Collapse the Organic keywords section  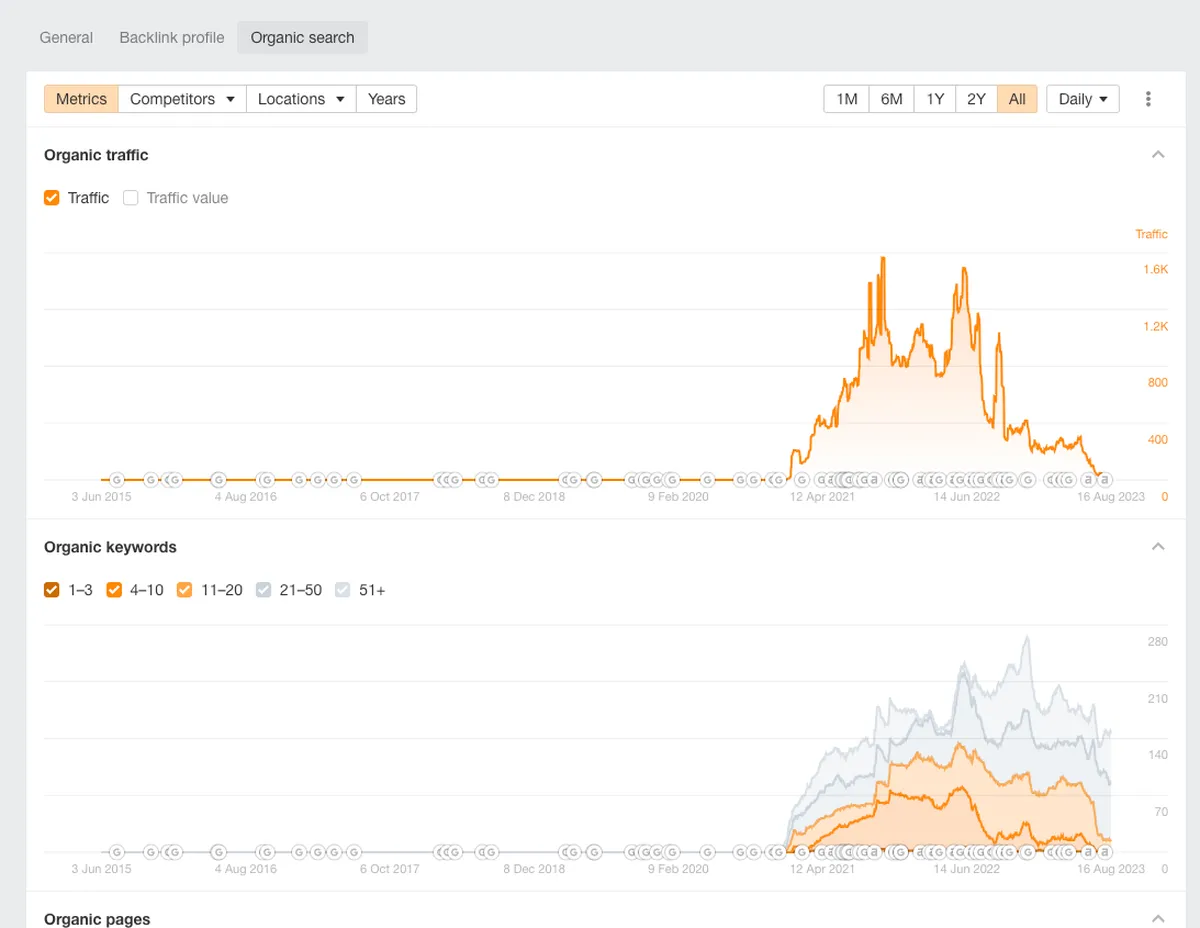1158,547
